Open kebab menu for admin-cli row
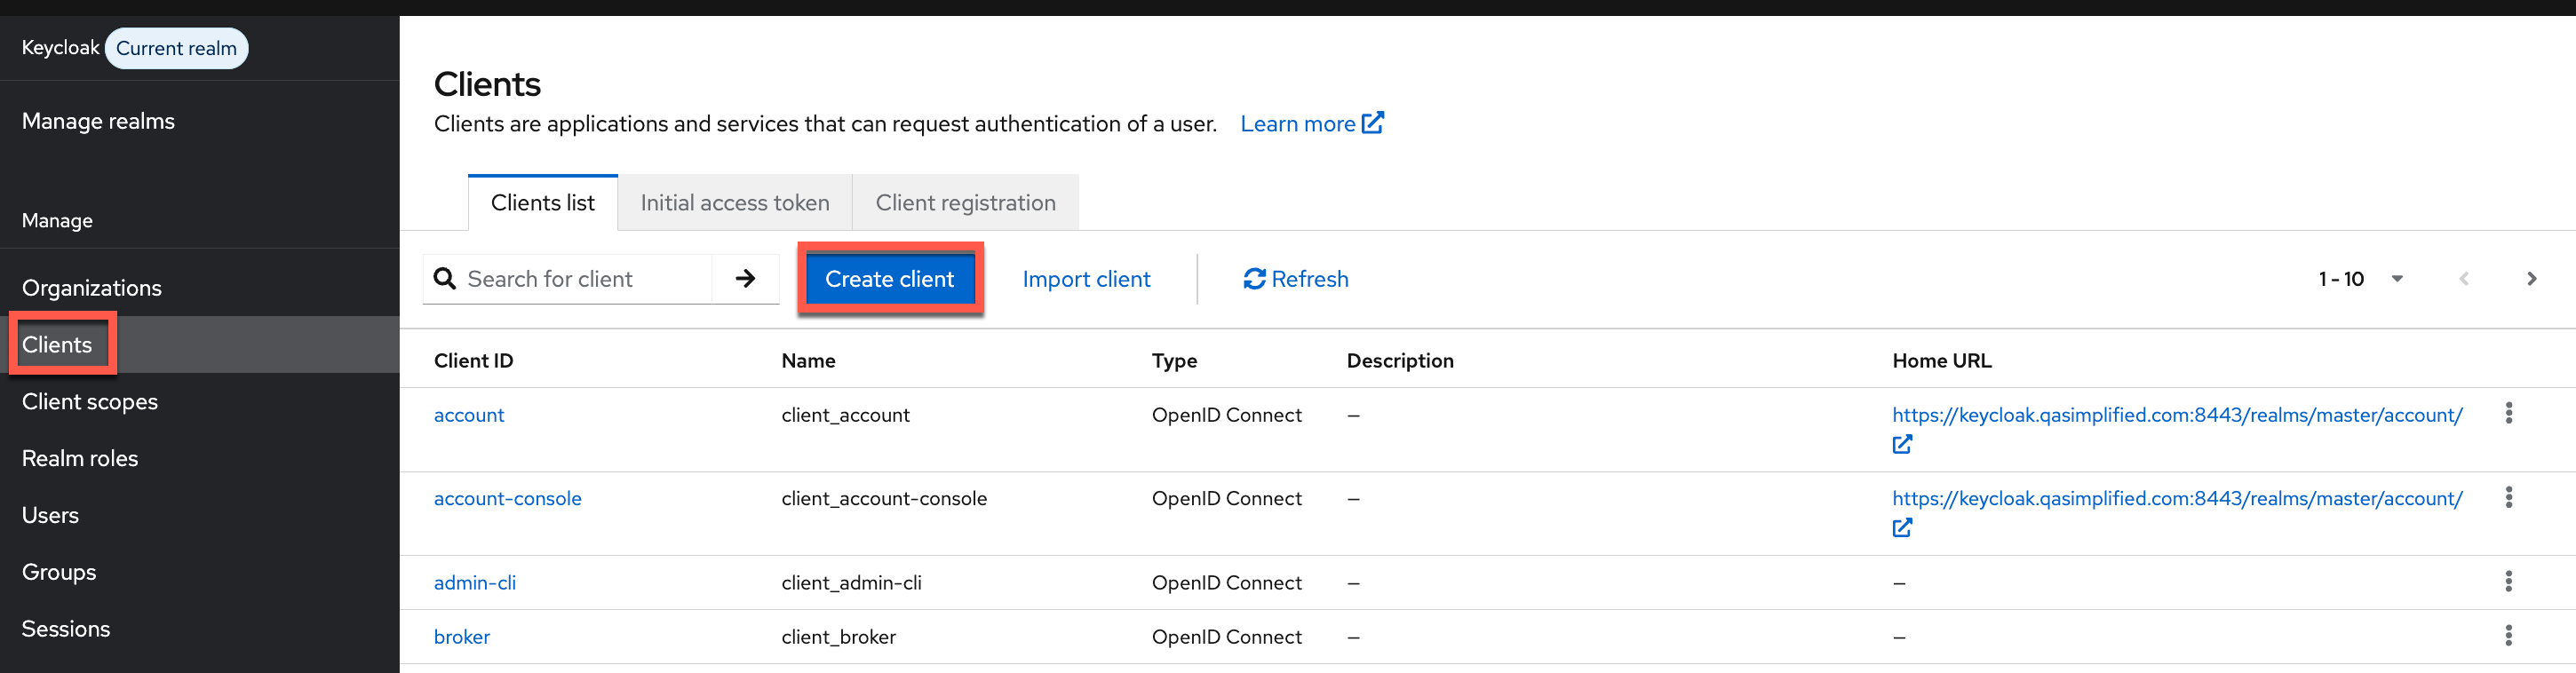 click(2508, 582)
